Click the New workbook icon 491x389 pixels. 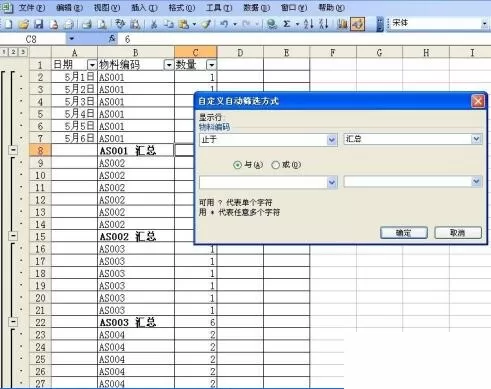tap(8, 24)
